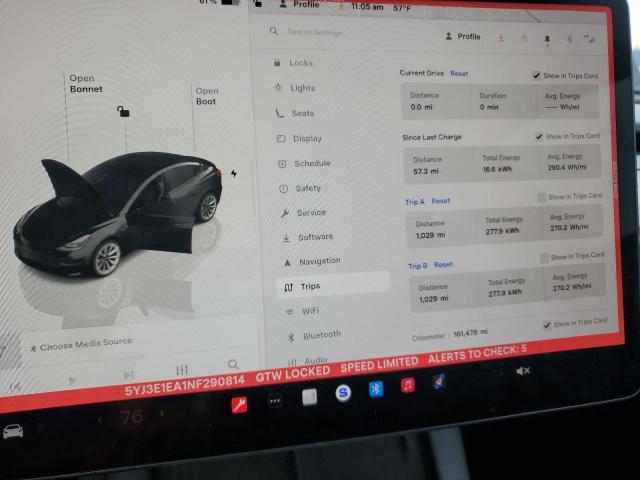Image resolution: width=640 pixels, height=480 pixels.
Task: Open the white notepad app icon
Action: [309, 397]
